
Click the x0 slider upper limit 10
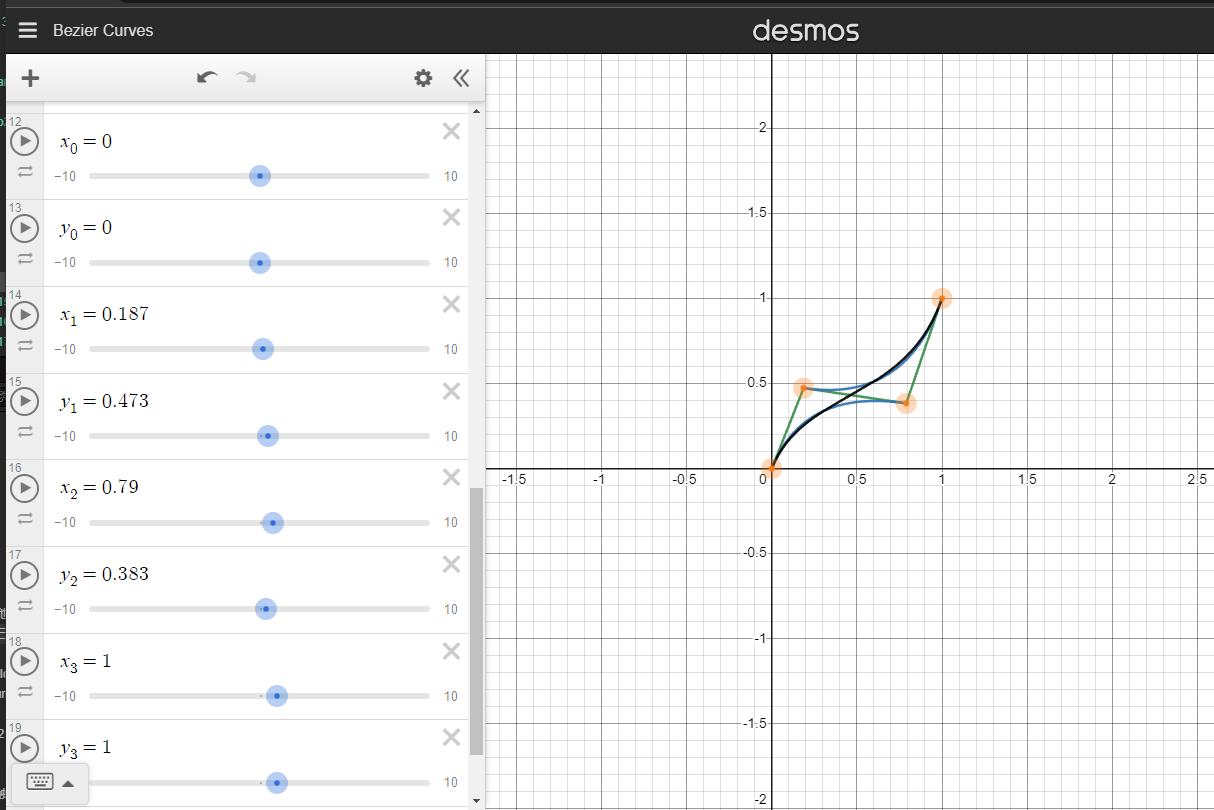coord(451,176)
